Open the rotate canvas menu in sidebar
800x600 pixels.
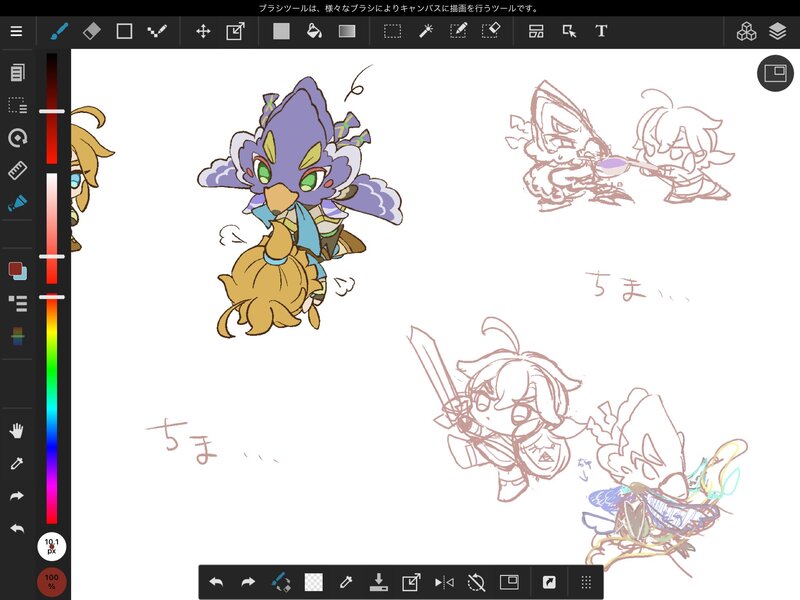17,138
